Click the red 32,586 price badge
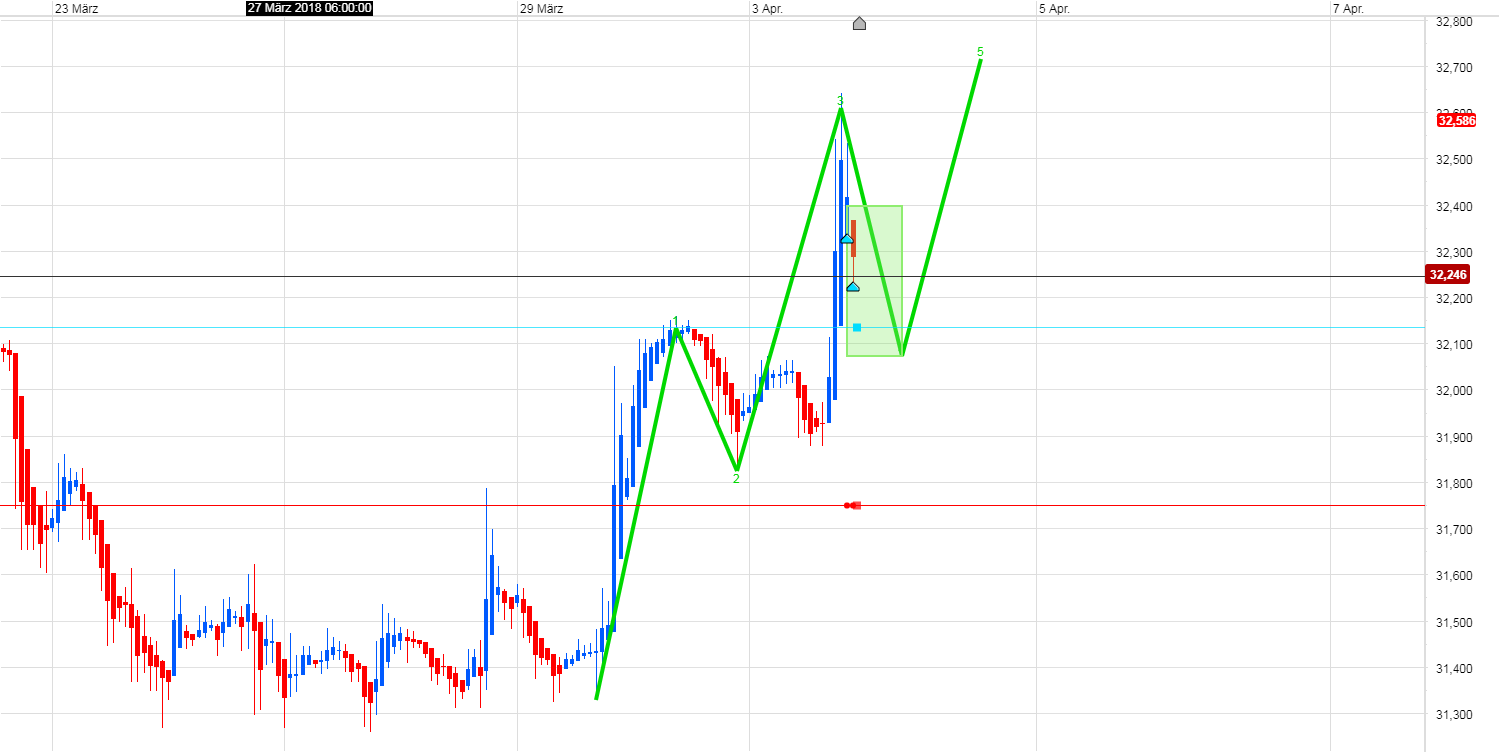1499x753 pixels. click(1457, 121)
